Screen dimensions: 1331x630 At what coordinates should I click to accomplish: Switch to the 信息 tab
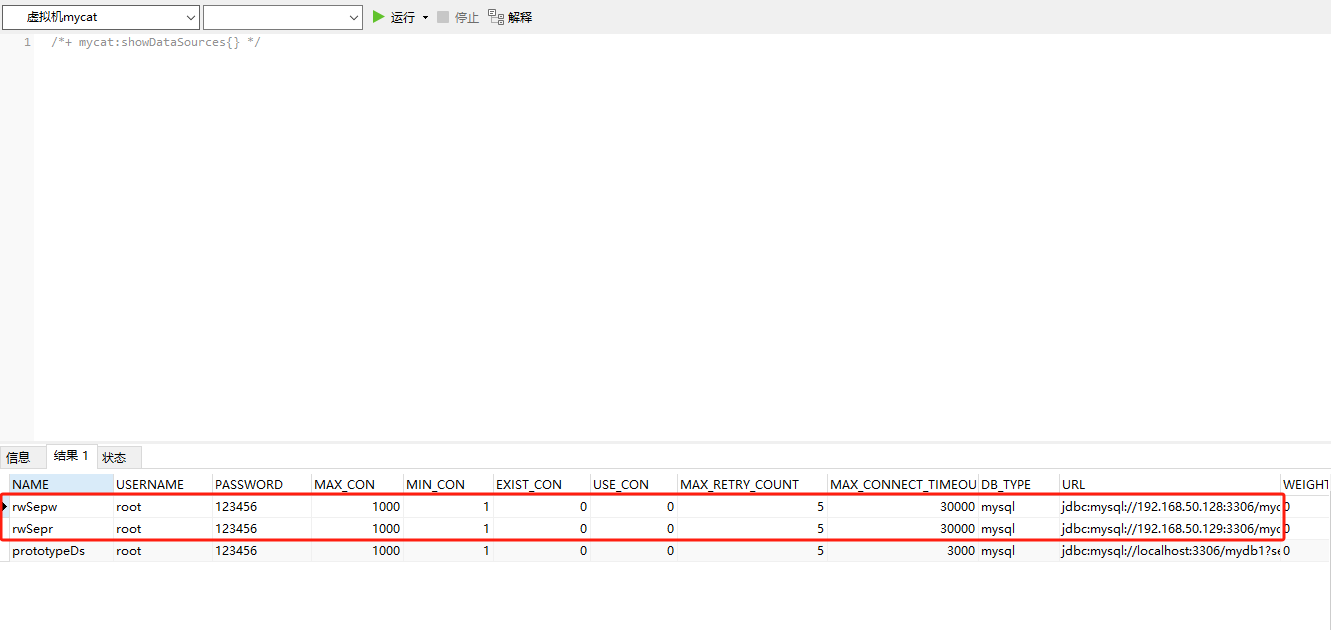click(20, 457)
